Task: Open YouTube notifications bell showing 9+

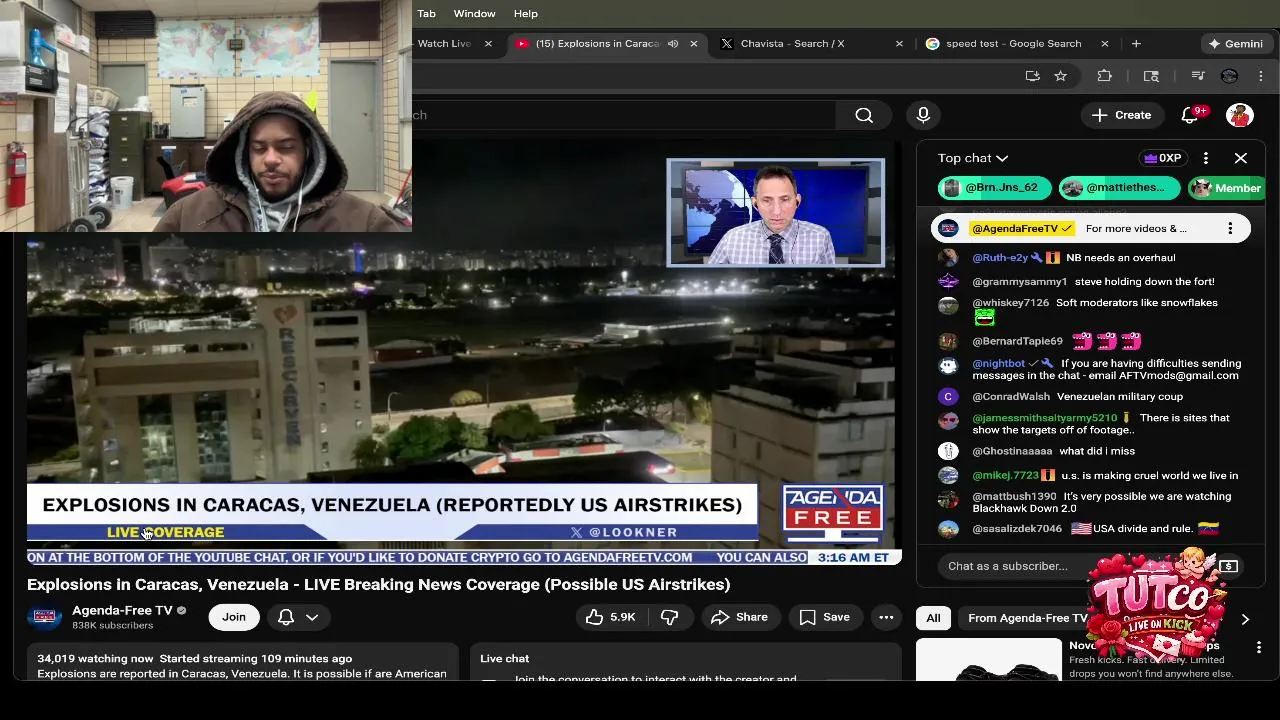Action: (1190, 115)
